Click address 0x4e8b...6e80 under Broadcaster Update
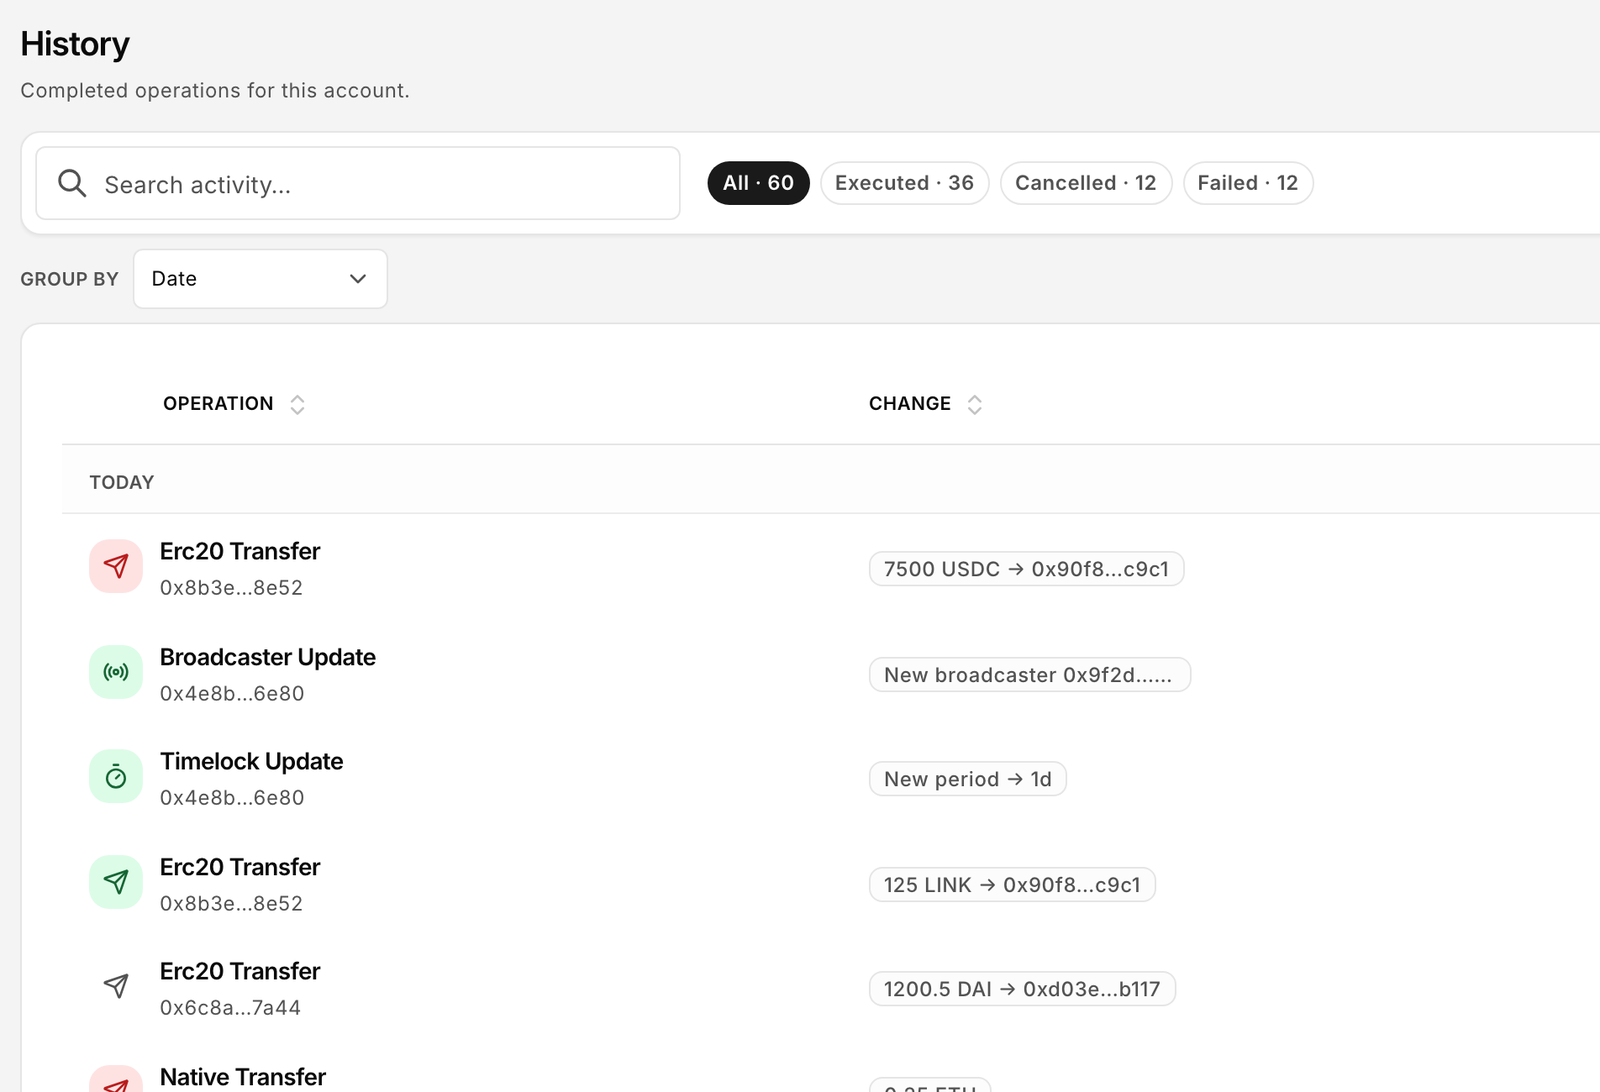This screenshot has width=1600, height=1092. (x=232, y=693)
